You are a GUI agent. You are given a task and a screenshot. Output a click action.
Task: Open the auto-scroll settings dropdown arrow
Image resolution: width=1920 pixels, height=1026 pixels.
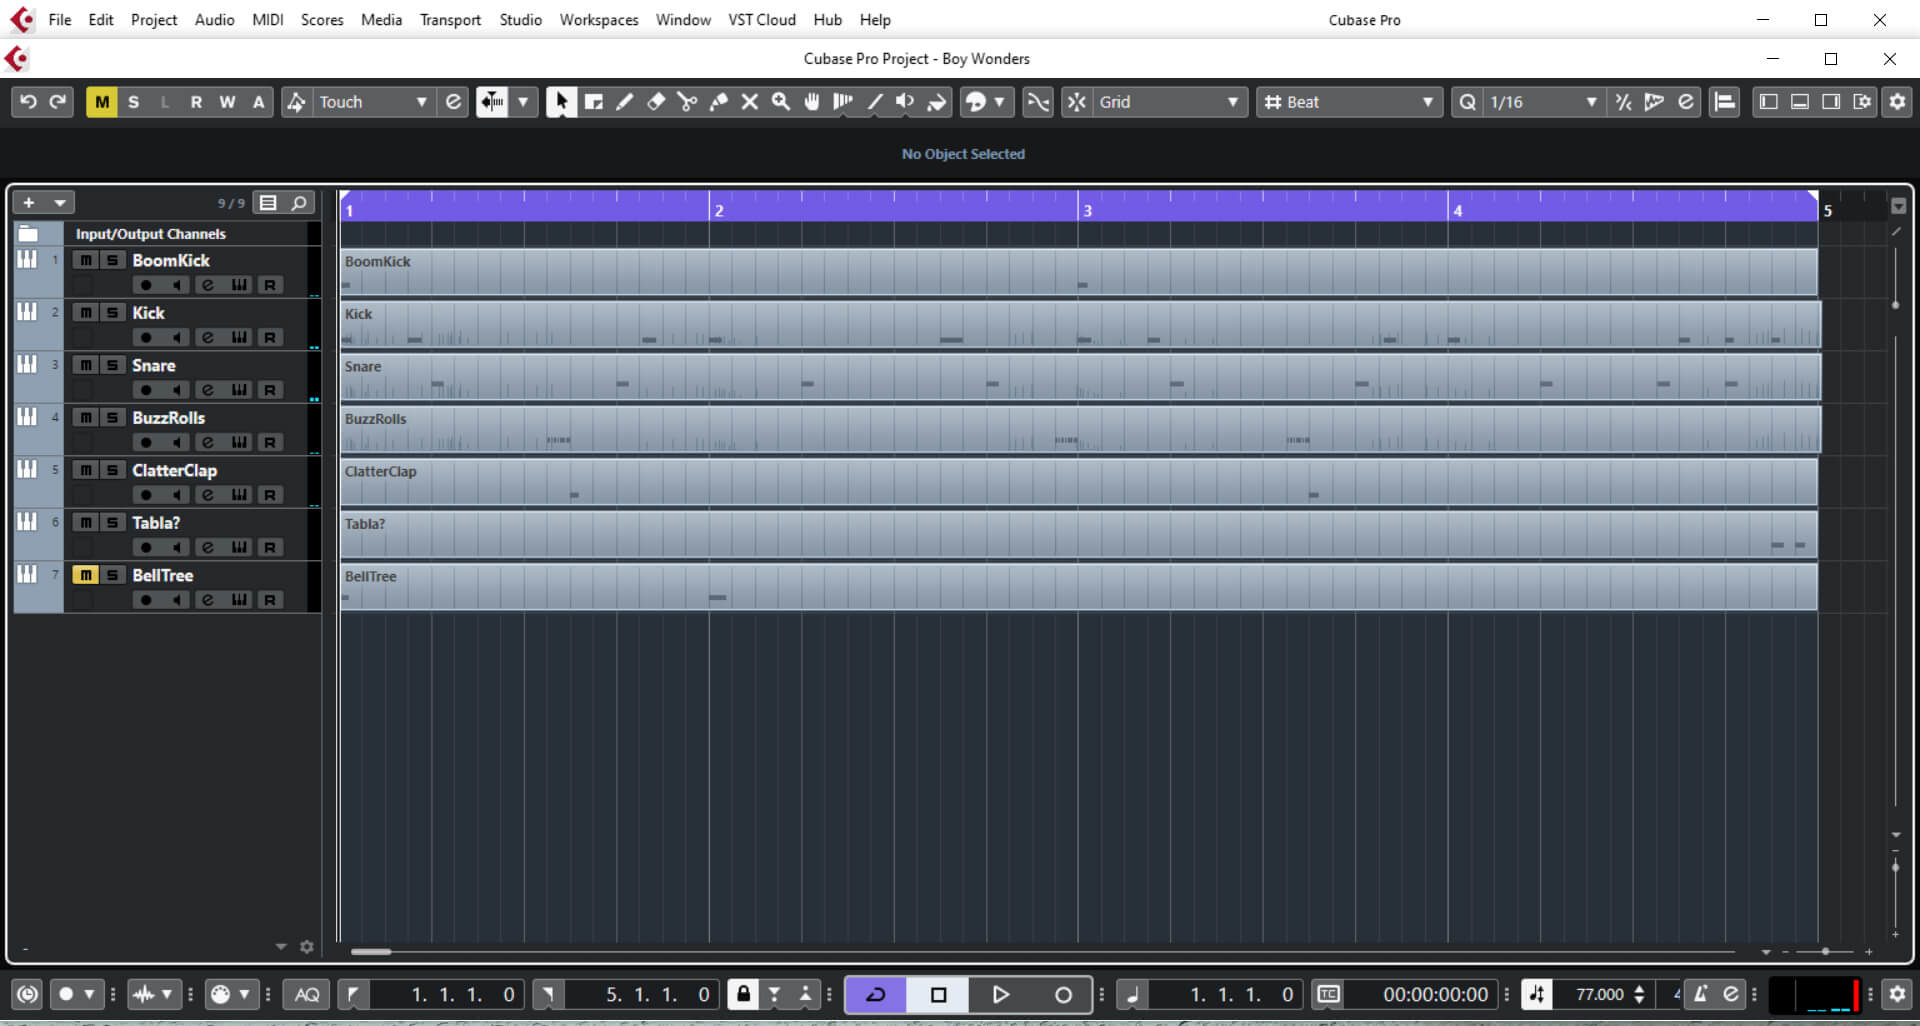pyautogui.click(x=523, y=102)
